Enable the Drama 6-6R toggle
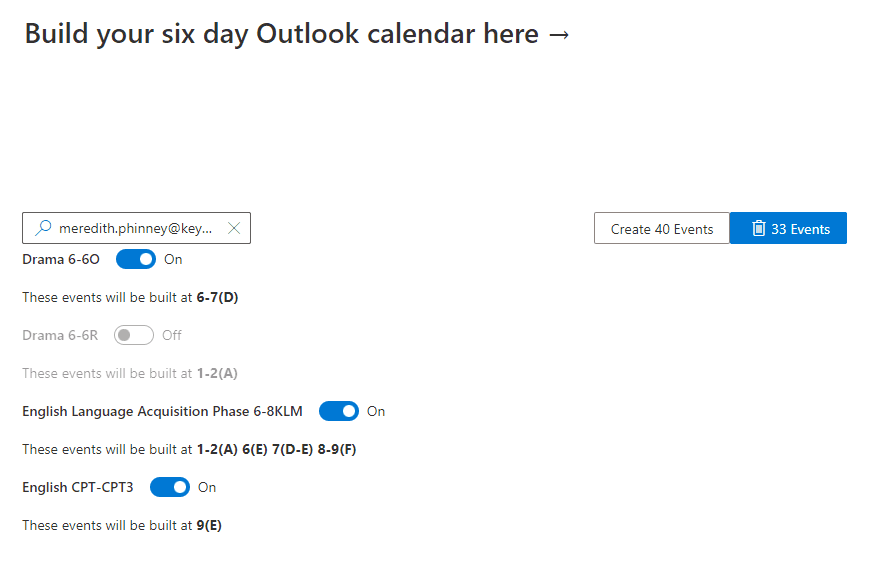The height and width of the screenshot is (570, 875). click(x=134, y=335)
